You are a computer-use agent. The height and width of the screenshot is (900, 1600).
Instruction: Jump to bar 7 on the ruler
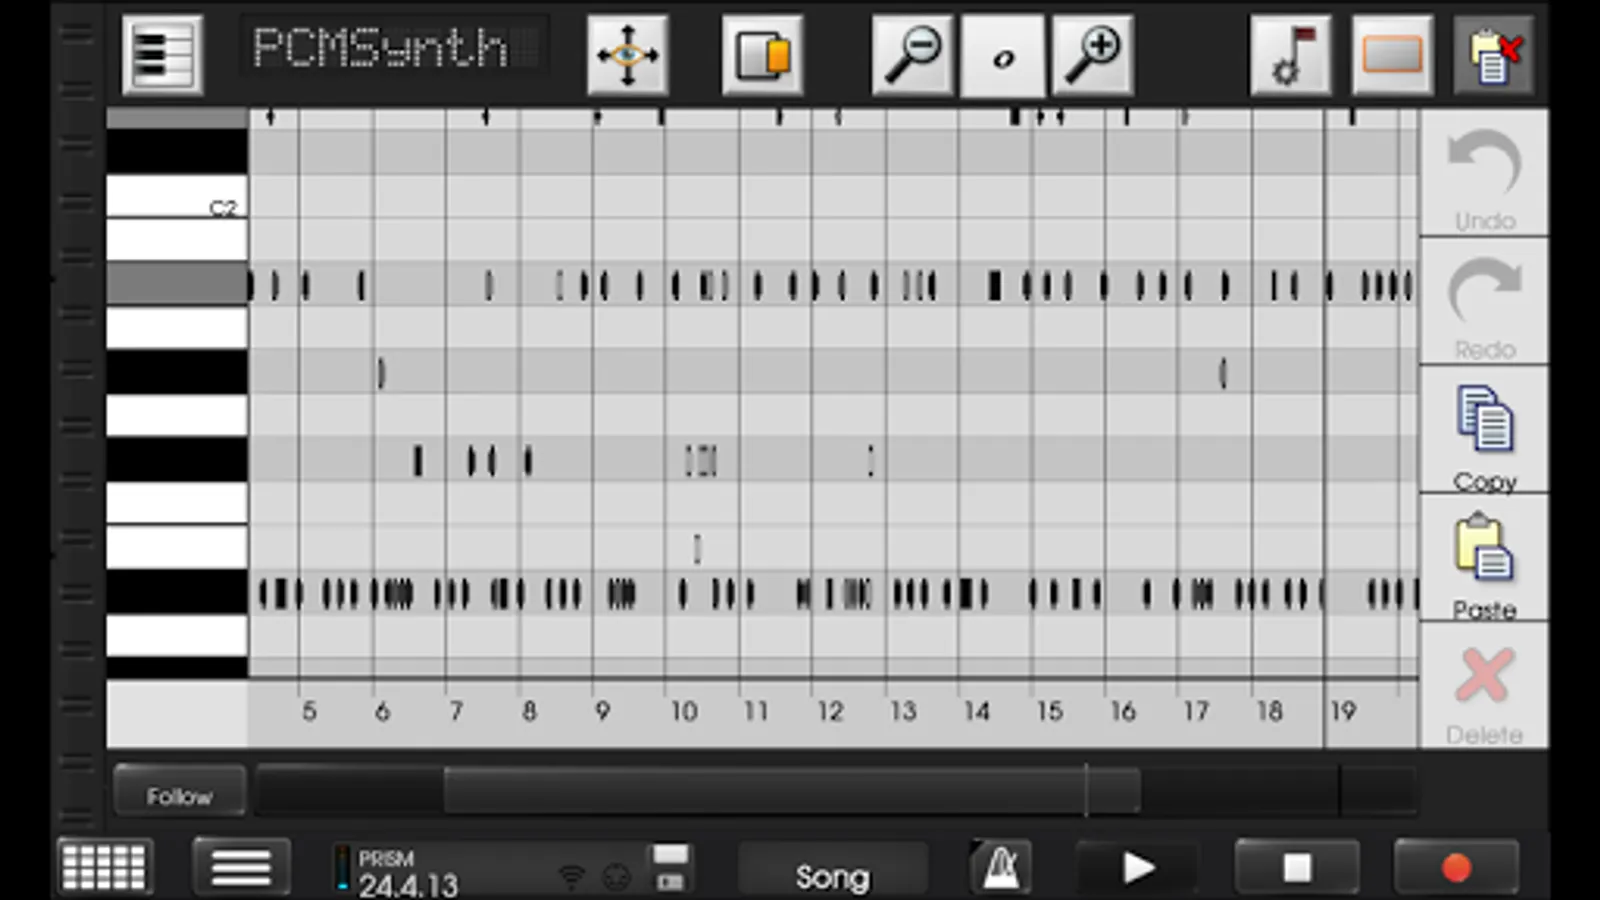(x=456, y=711)
